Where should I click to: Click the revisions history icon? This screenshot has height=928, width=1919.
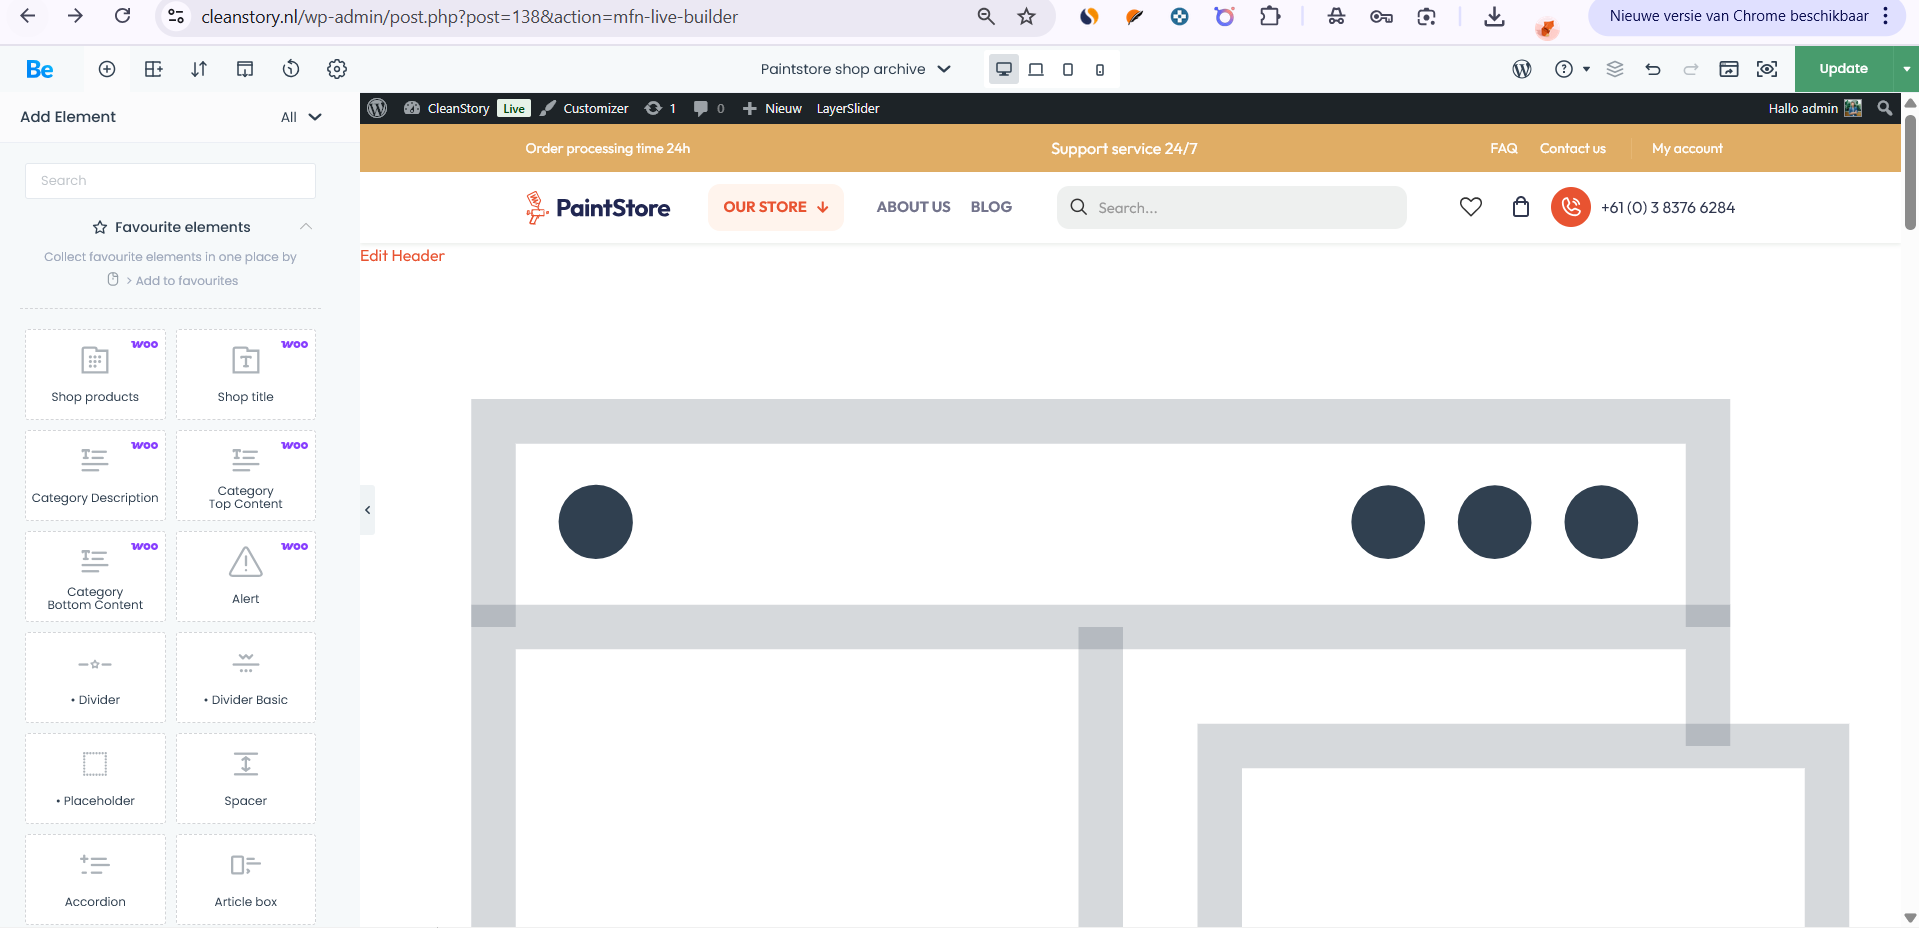point(291,69)
